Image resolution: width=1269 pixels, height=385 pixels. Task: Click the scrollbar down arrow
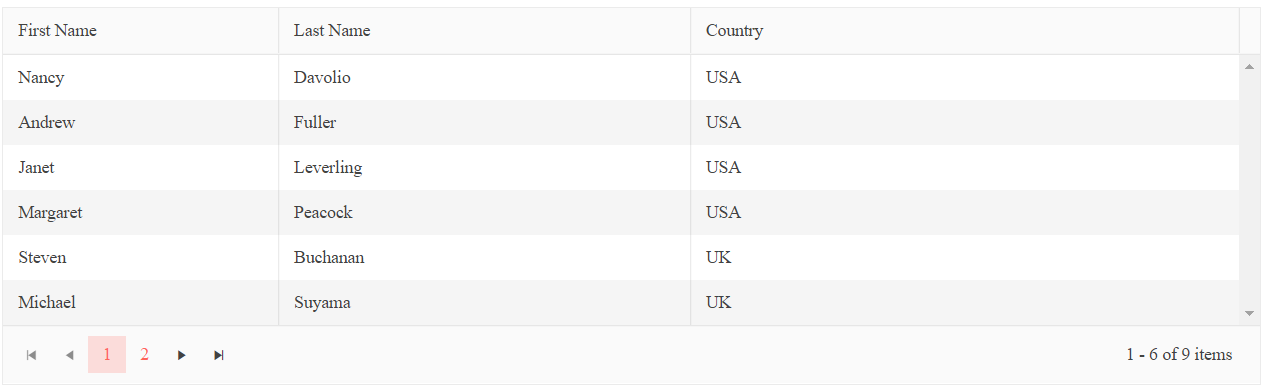(x=1249, y=314)
